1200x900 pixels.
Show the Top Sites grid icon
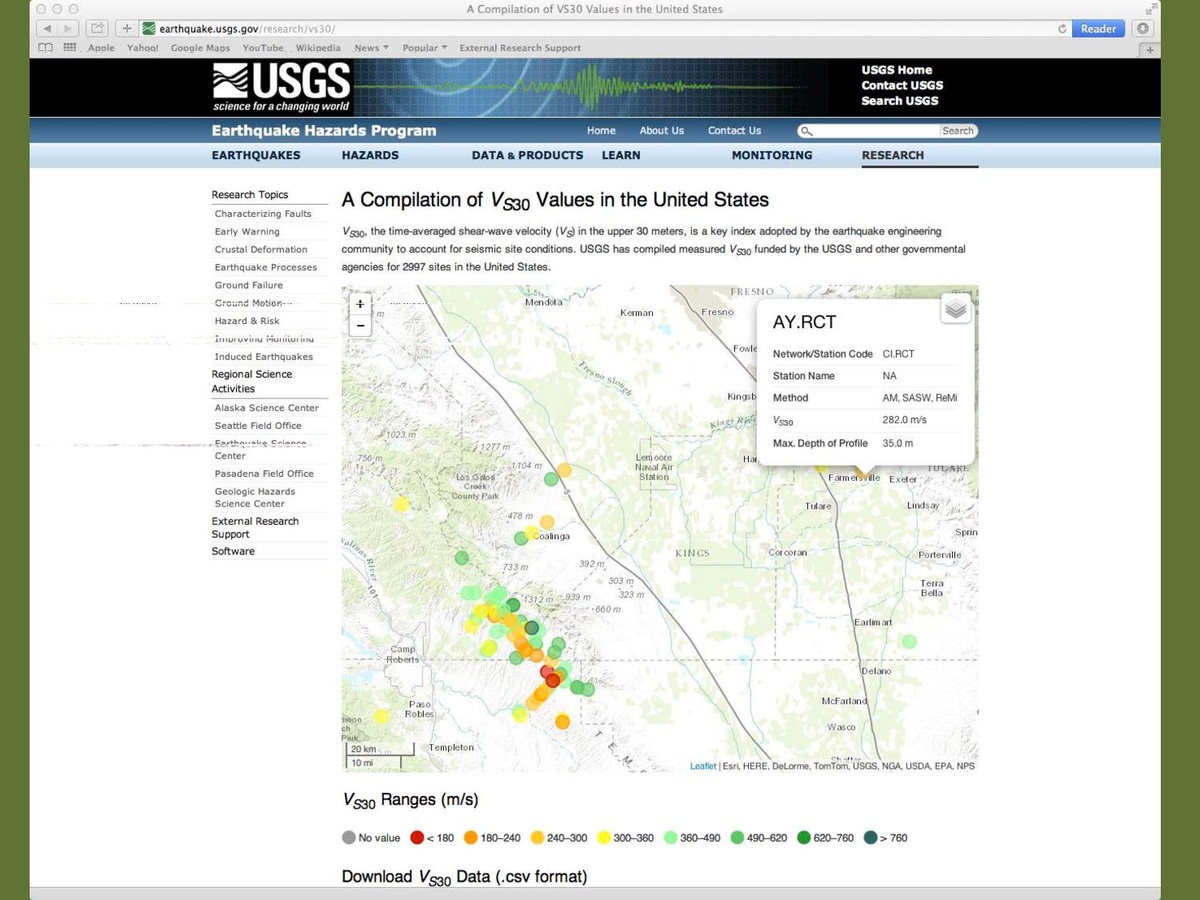[x=70, y=48]
